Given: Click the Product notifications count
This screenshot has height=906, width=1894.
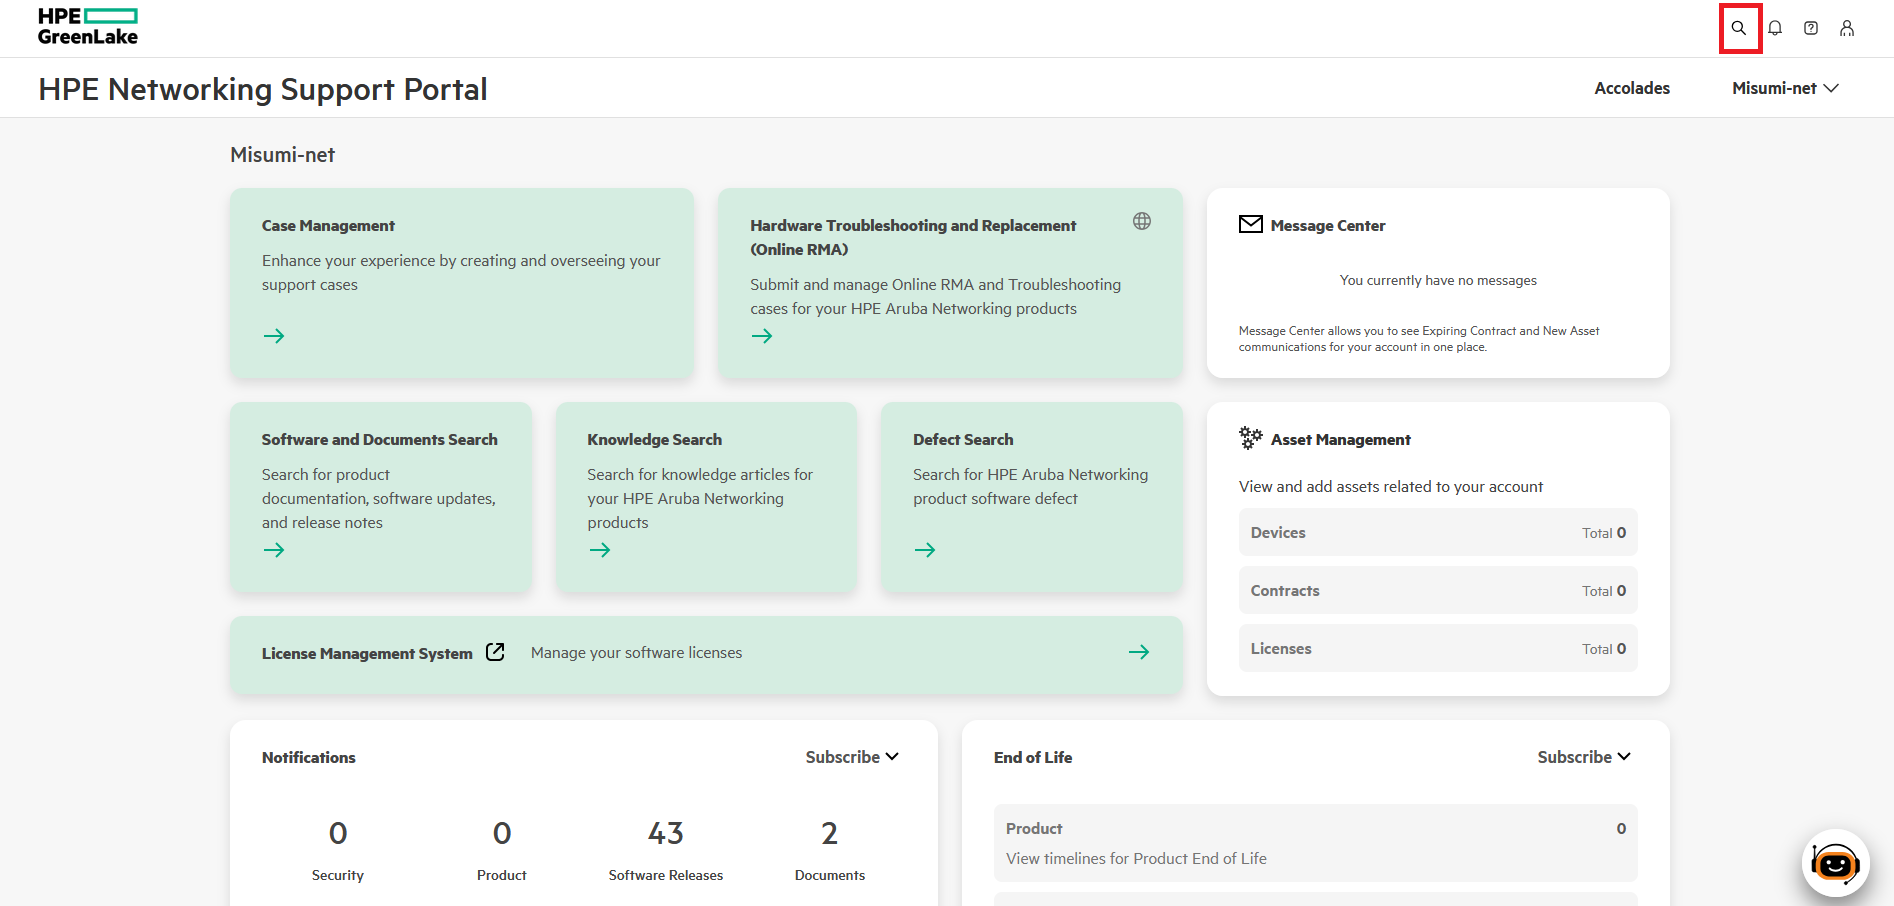Looking at the screenshot, I should click(x=502, y=833).
